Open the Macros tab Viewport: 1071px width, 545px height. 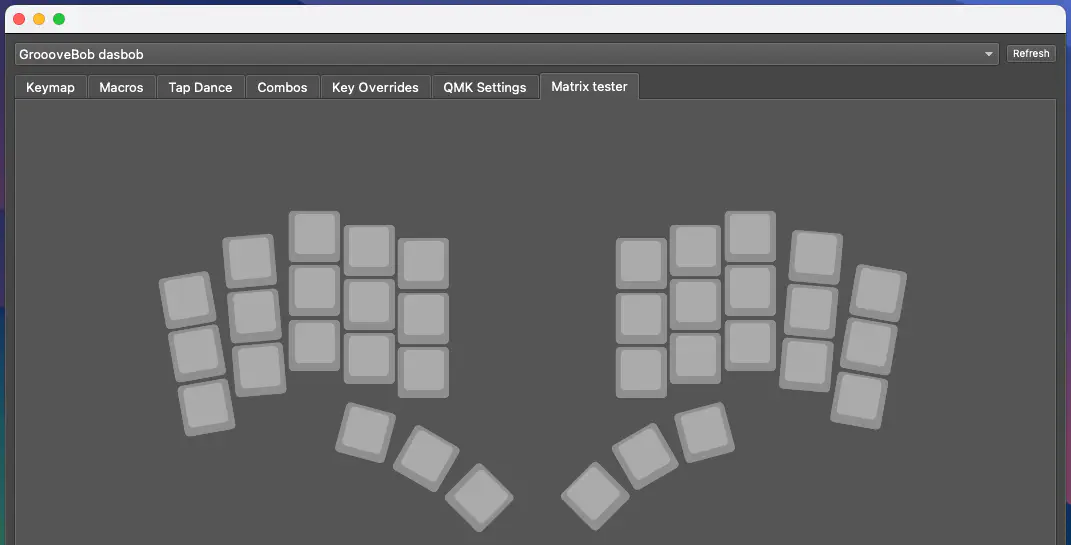121,88
